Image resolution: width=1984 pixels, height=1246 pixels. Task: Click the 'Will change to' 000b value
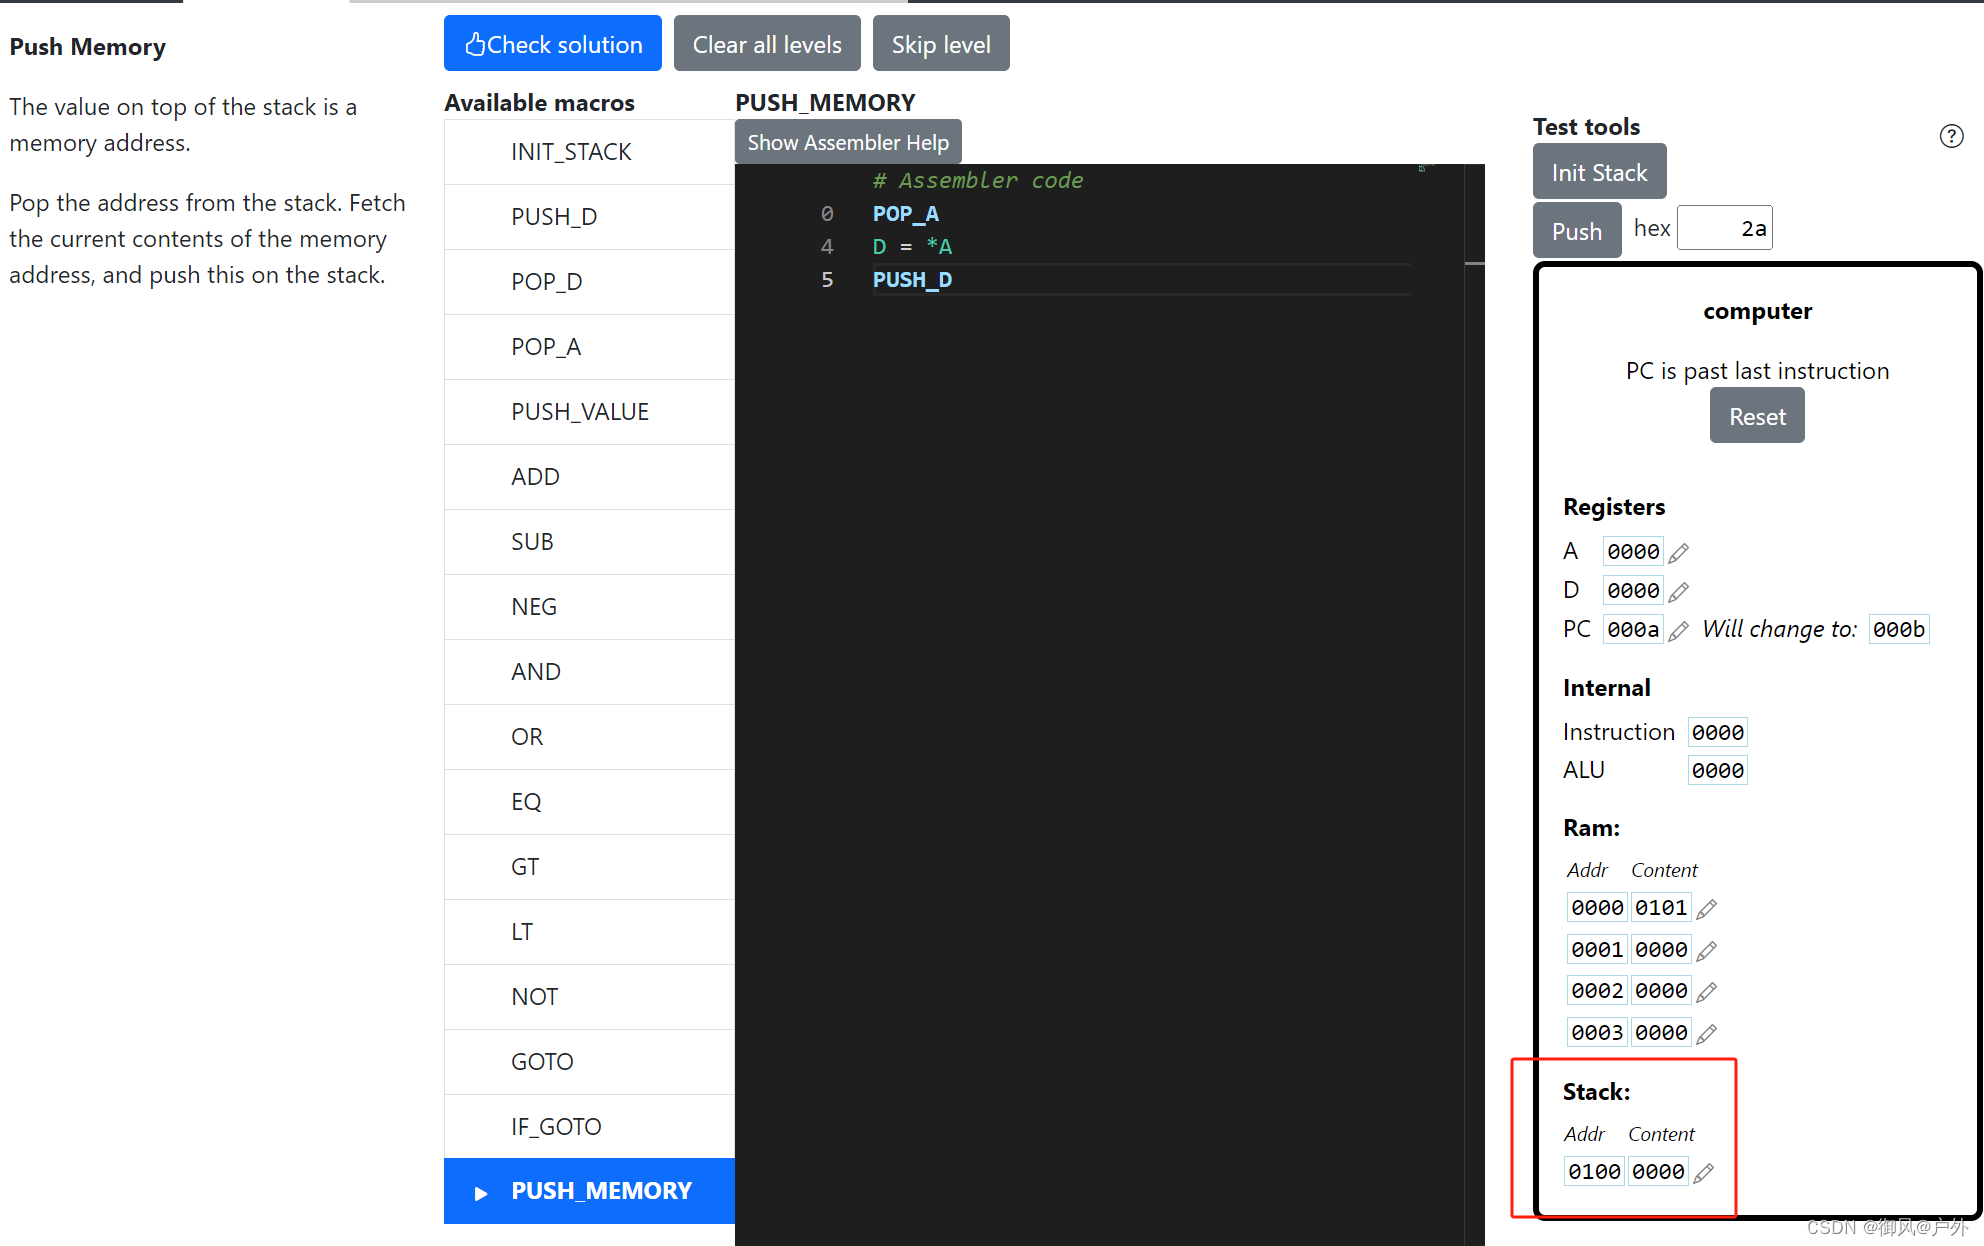1898,630
